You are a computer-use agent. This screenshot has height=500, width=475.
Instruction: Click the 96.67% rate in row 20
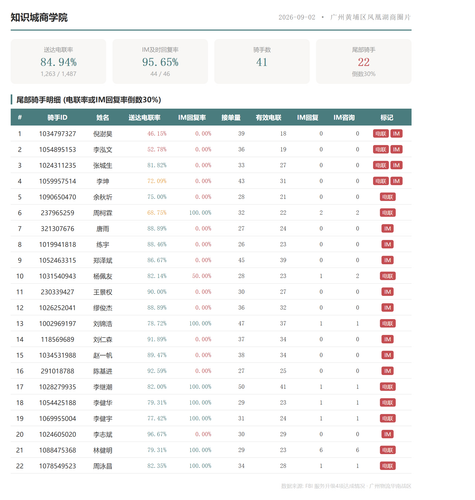[157, 434]
